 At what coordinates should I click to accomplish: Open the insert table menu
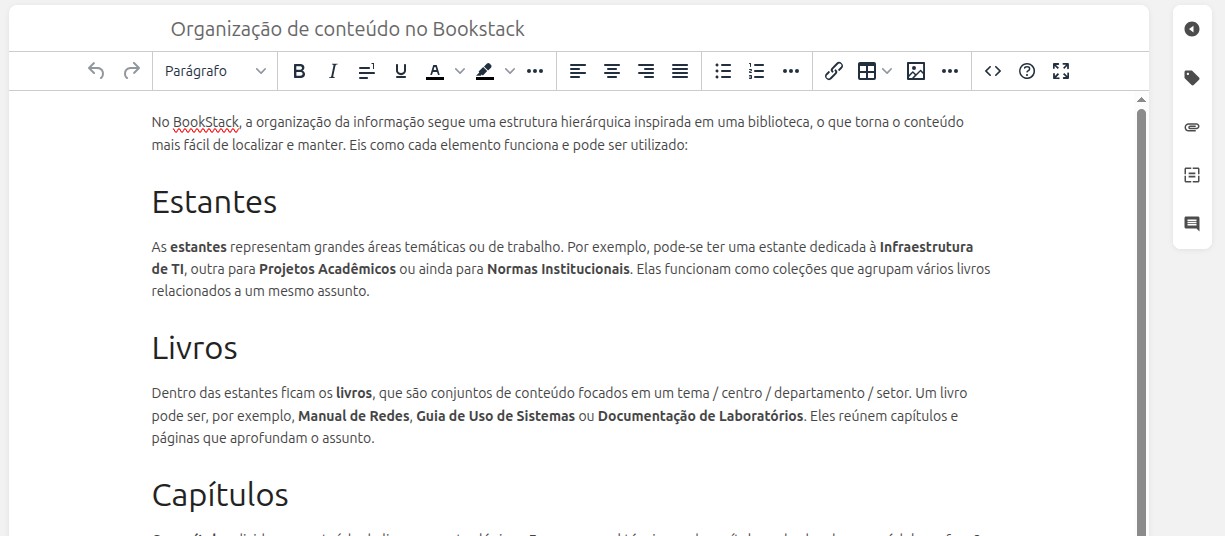click(867, 71)
